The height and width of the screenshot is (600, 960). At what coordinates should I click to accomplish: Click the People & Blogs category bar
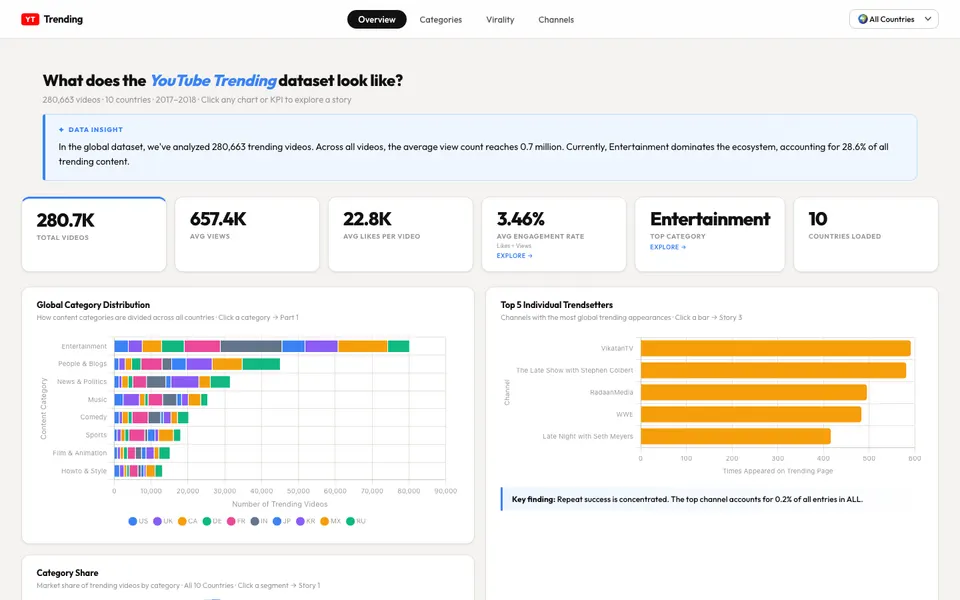point(197,364)
